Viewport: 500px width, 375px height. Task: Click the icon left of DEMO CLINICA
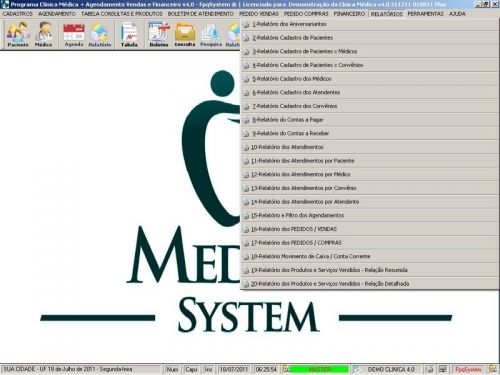tap(357, 369)
